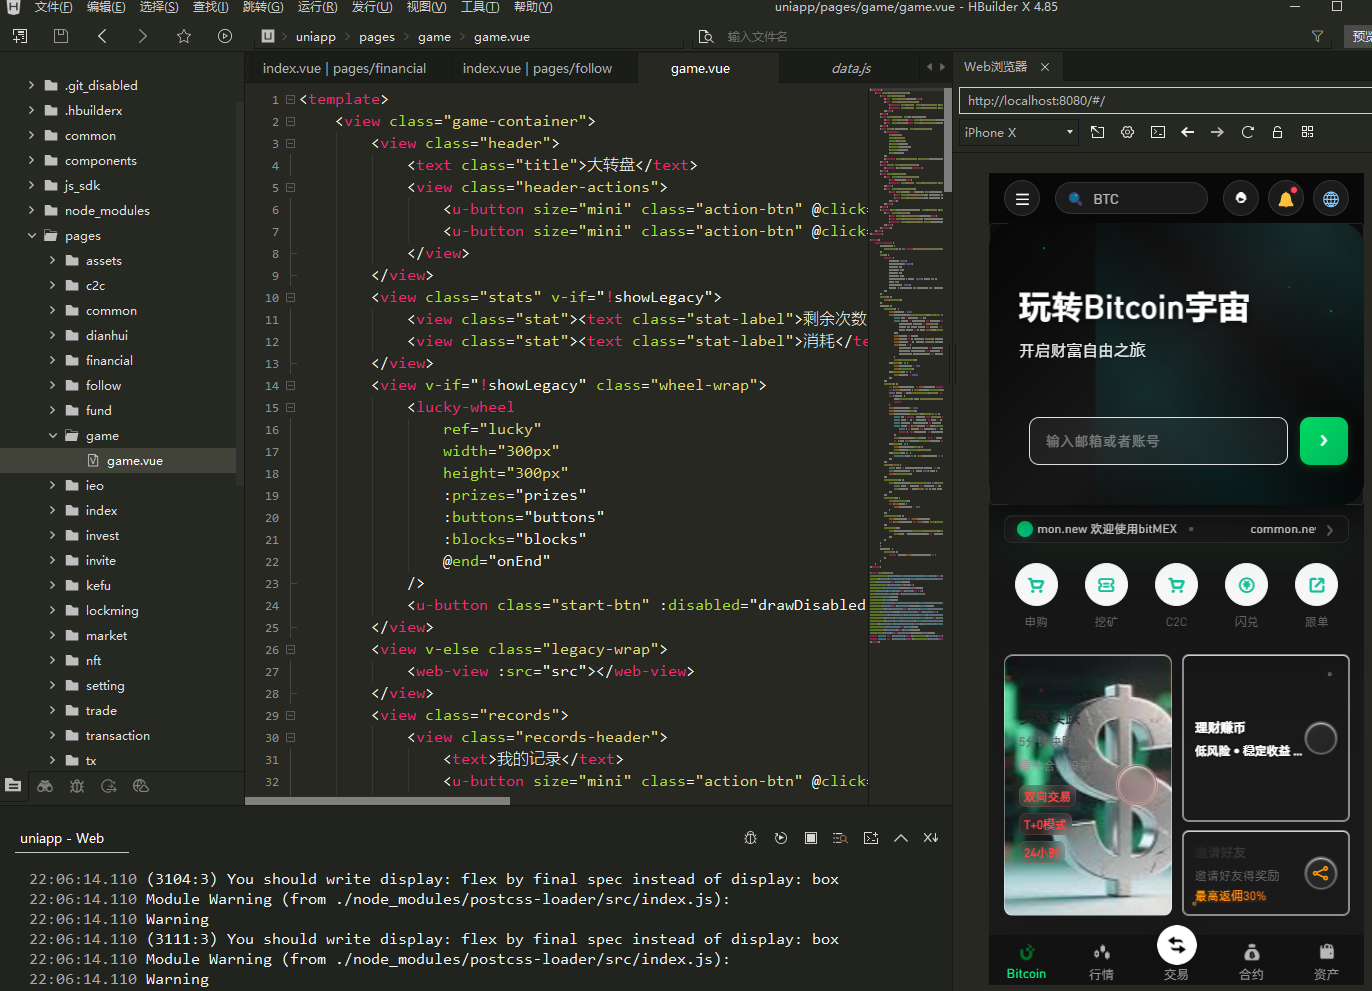1372x991 pixels.
Task: Bookmark file with the star icon
Action: (184, 36)
